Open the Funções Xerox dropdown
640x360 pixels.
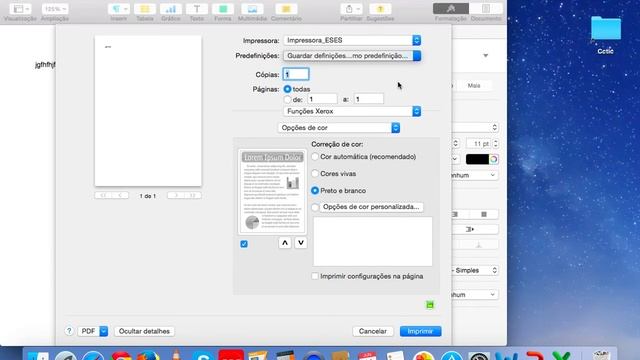pyautogui.click(x=352, y=111)
